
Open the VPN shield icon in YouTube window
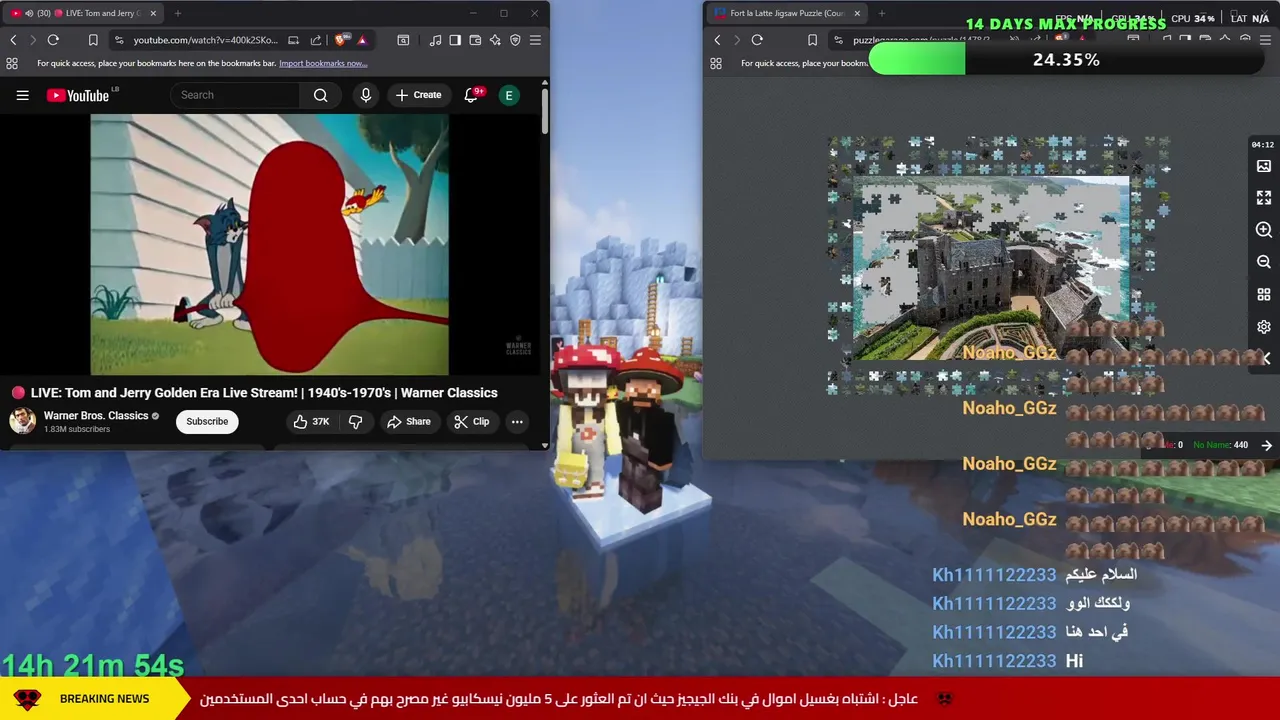(x=515, y=40)
